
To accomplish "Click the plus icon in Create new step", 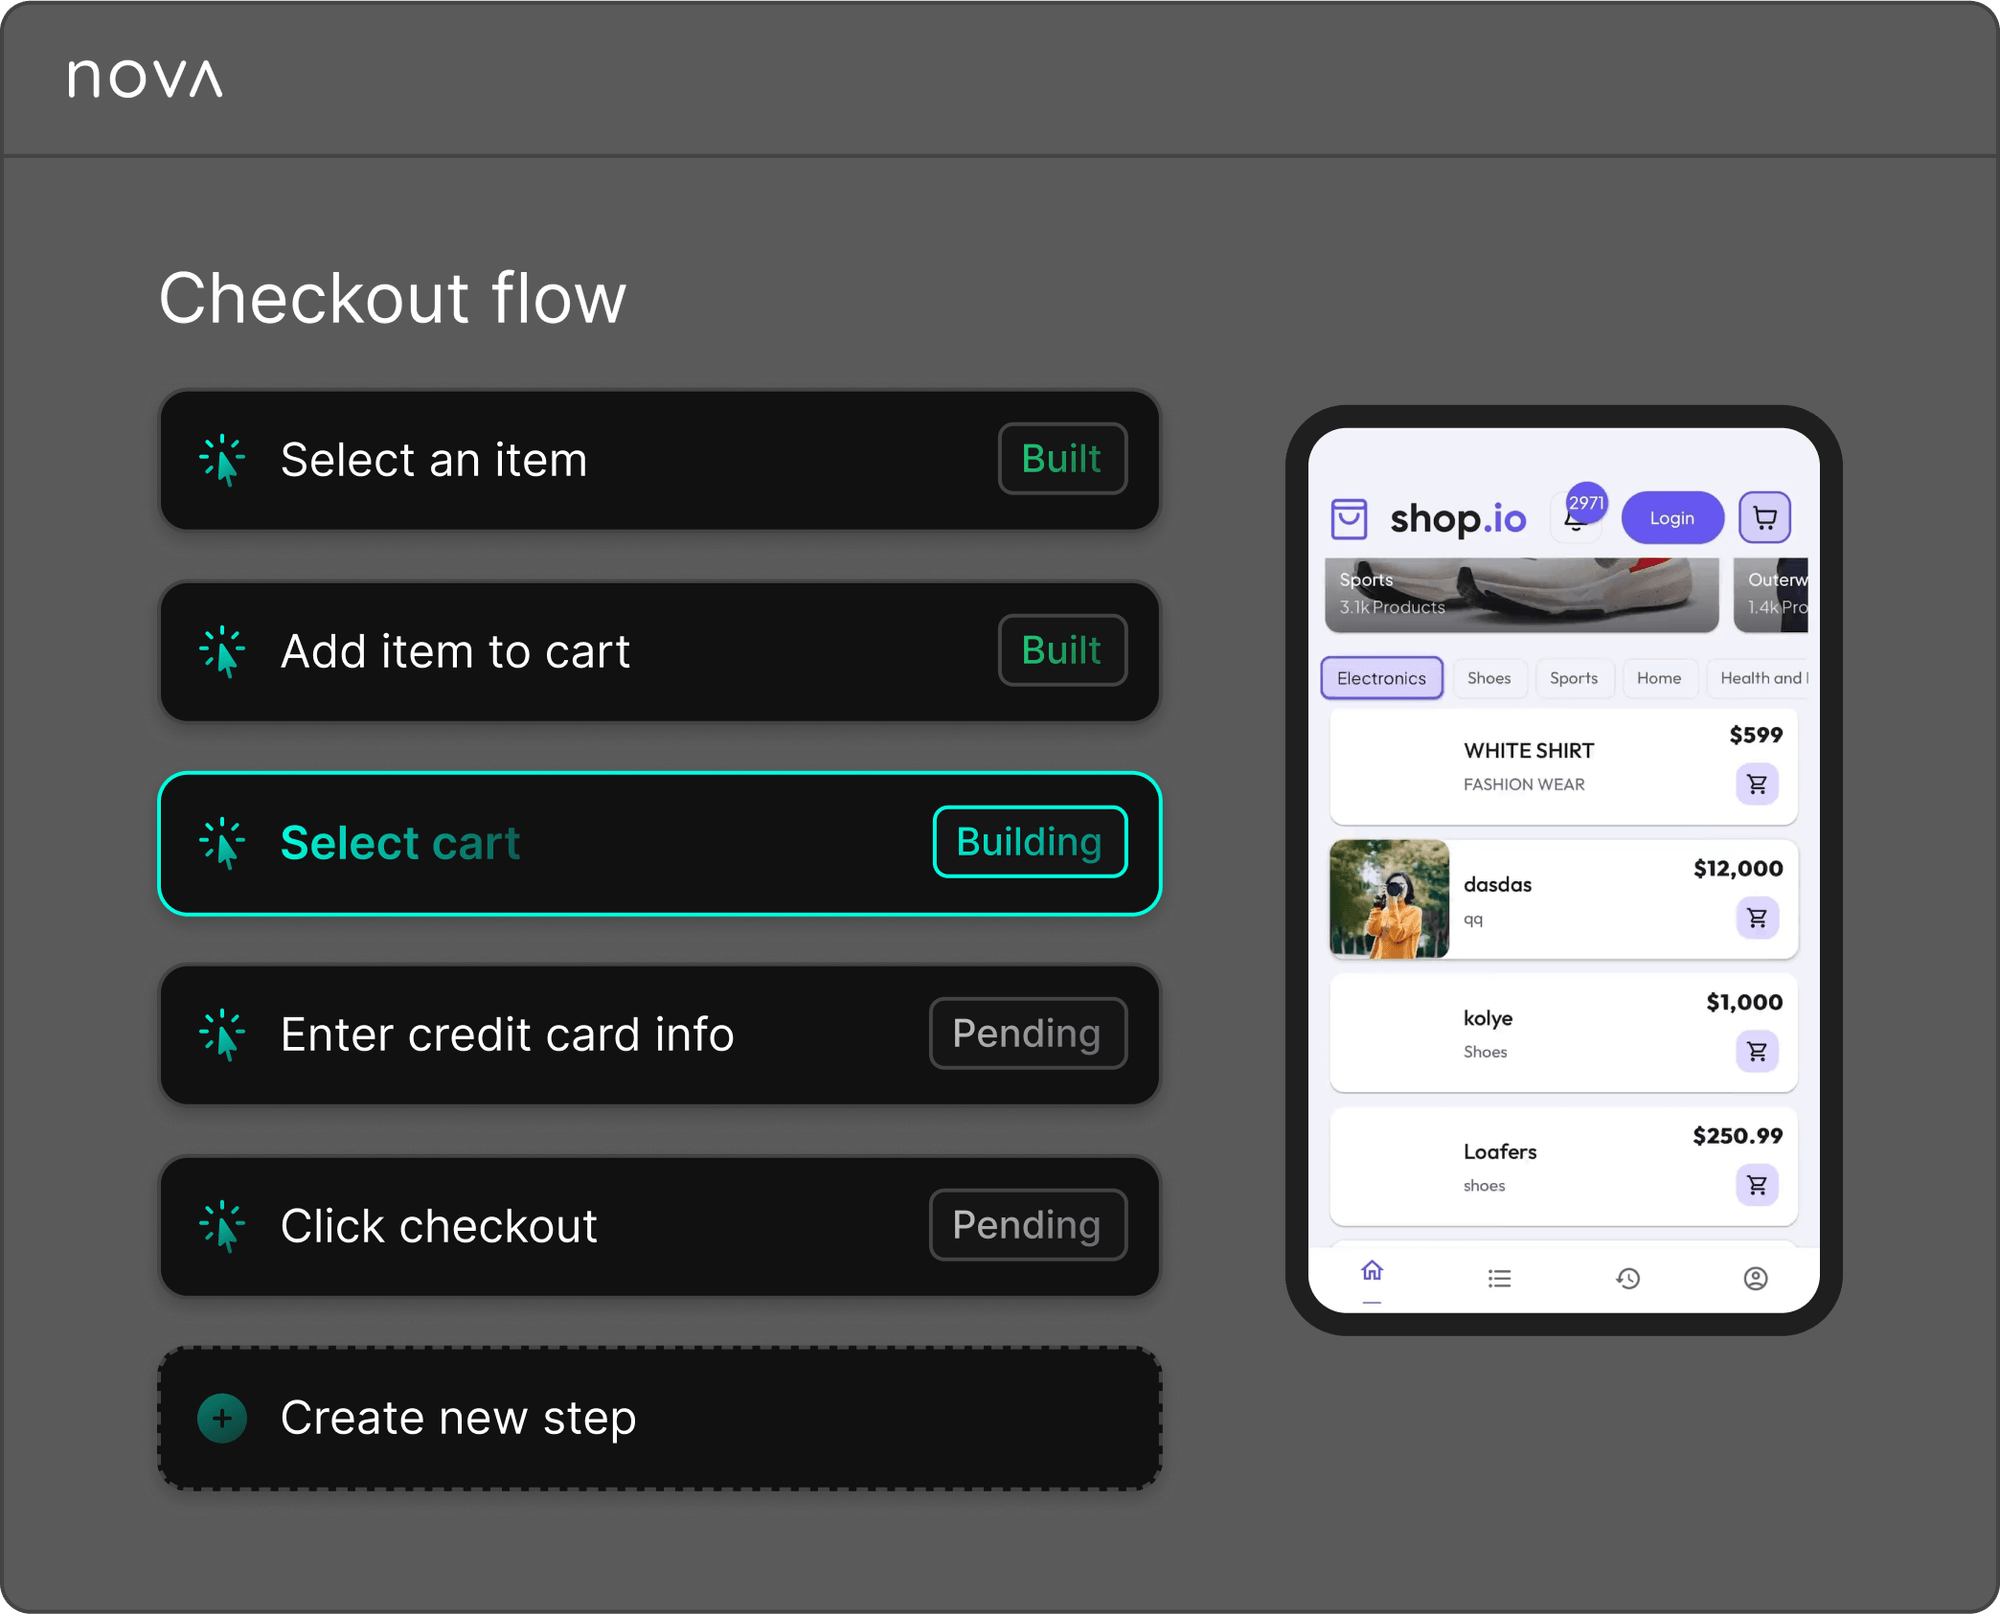I will [222, 1418].
